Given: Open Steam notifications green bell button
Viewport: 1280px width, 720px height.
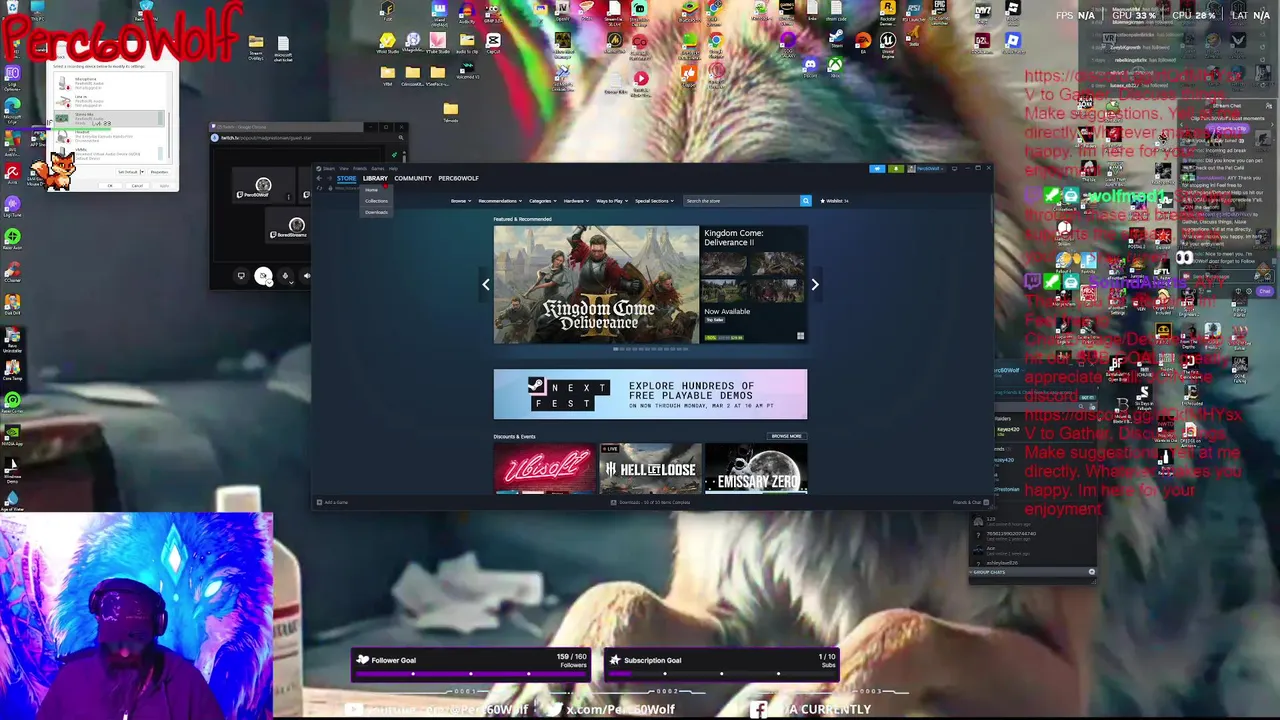Looking at the screenshot, I should 896,169.
